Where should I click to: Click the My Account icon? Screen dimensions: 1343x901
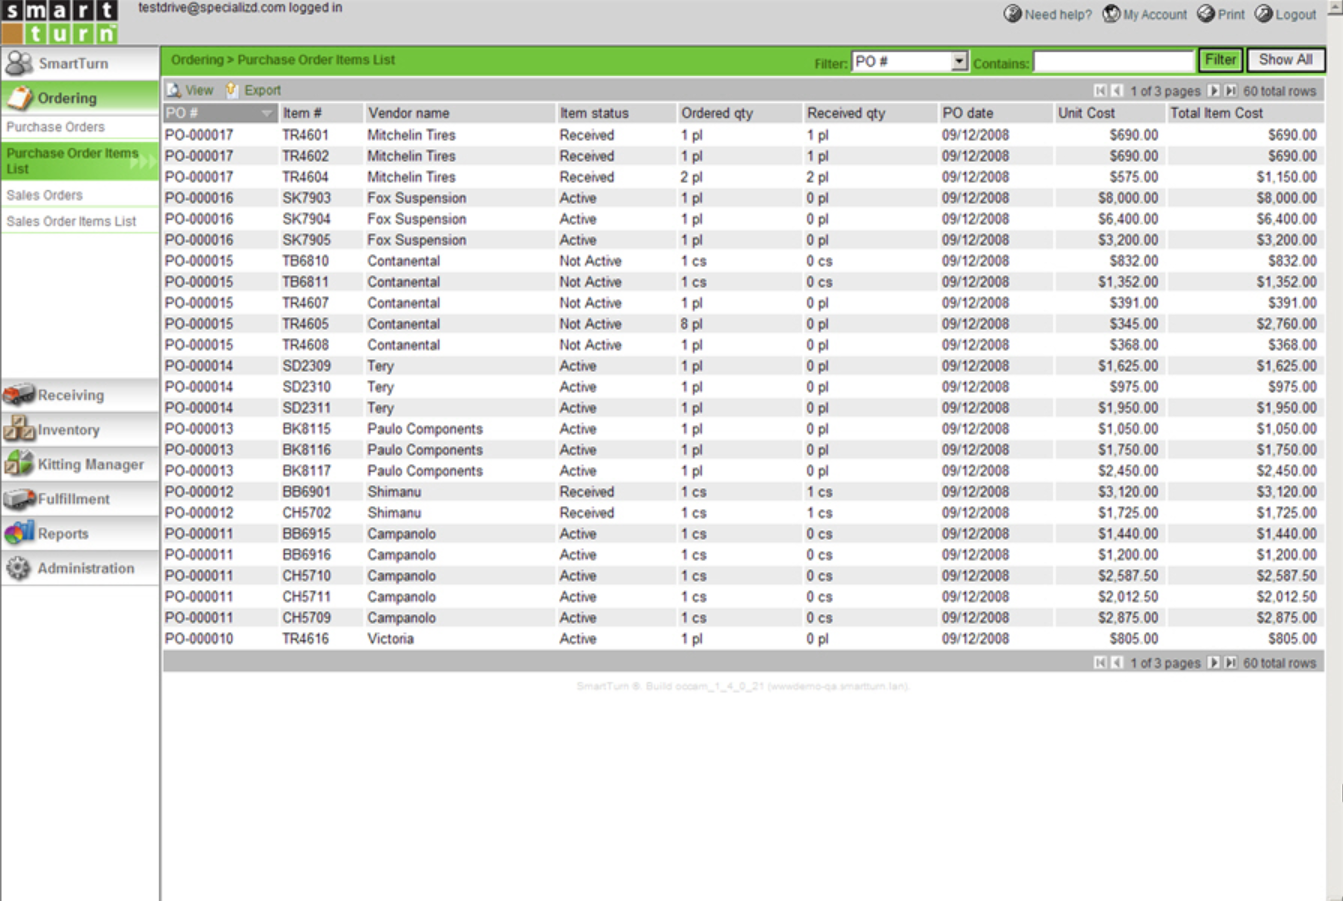(x=1111, y=14)
